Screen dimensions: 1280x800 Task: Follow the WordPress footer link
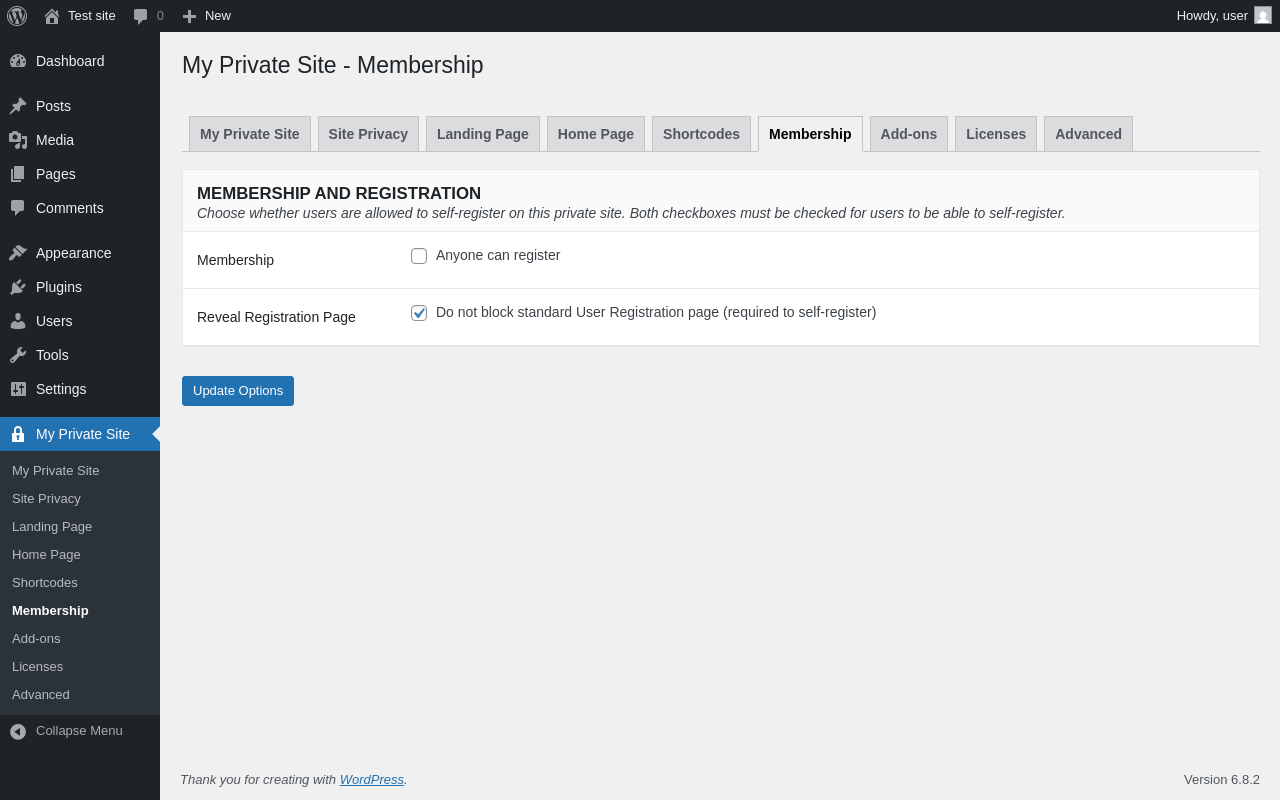[372, 779]
